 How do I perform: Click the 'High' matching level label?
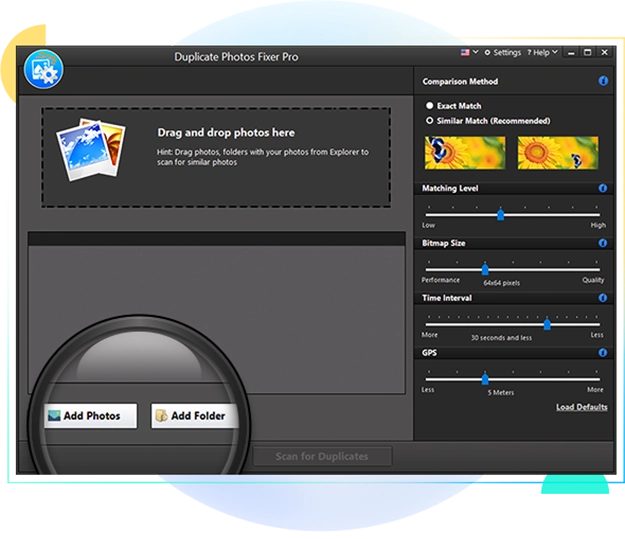tap(598, 225)
